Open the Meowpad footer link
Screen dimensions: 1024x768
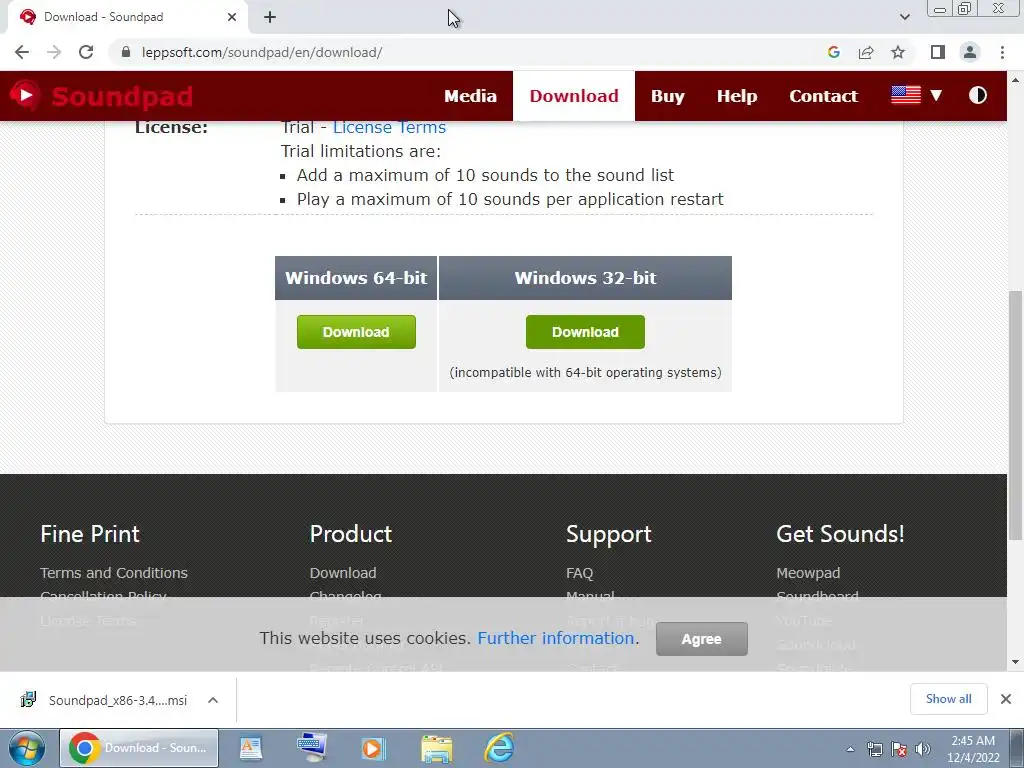tap(808, 573)
